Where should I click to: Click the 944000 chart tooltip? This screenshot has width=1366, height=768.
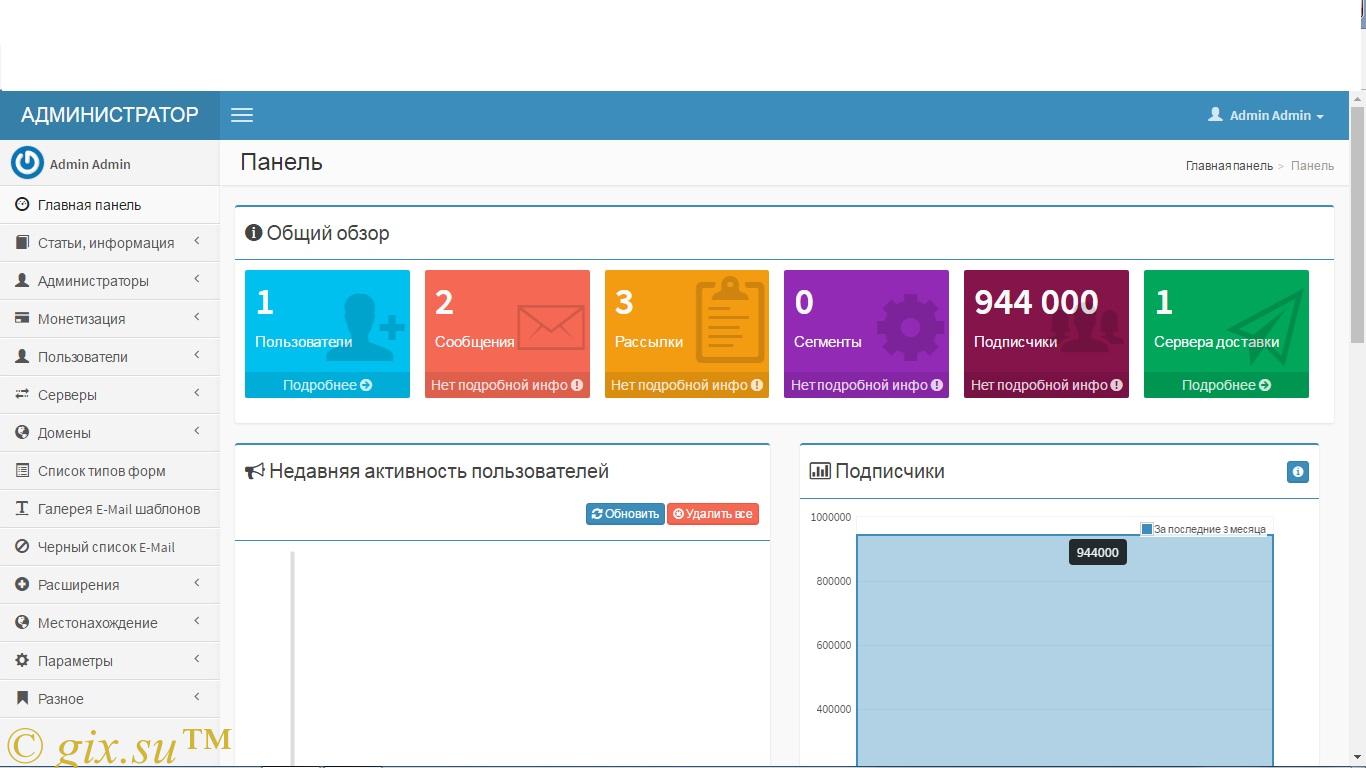pos(1098,552)
